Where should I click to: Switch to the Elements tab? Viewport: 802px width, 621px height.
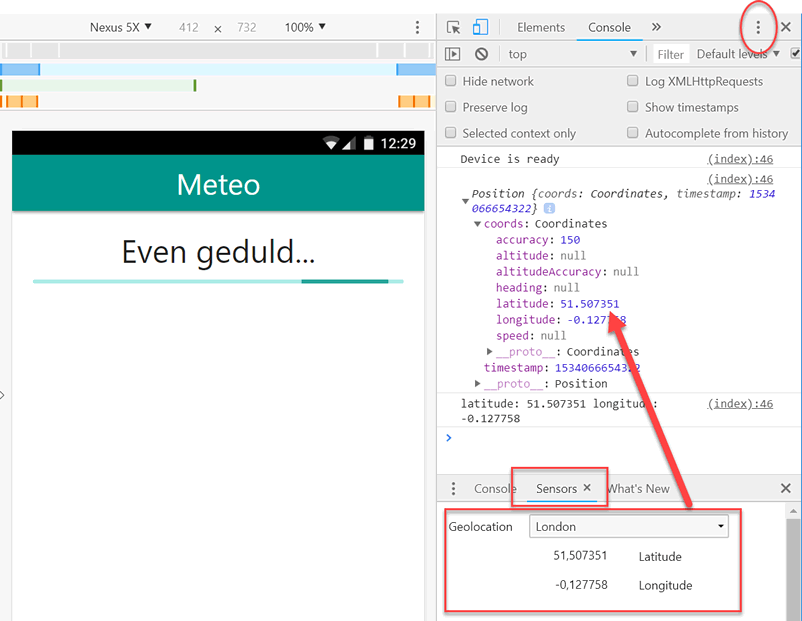click(541, 27)
